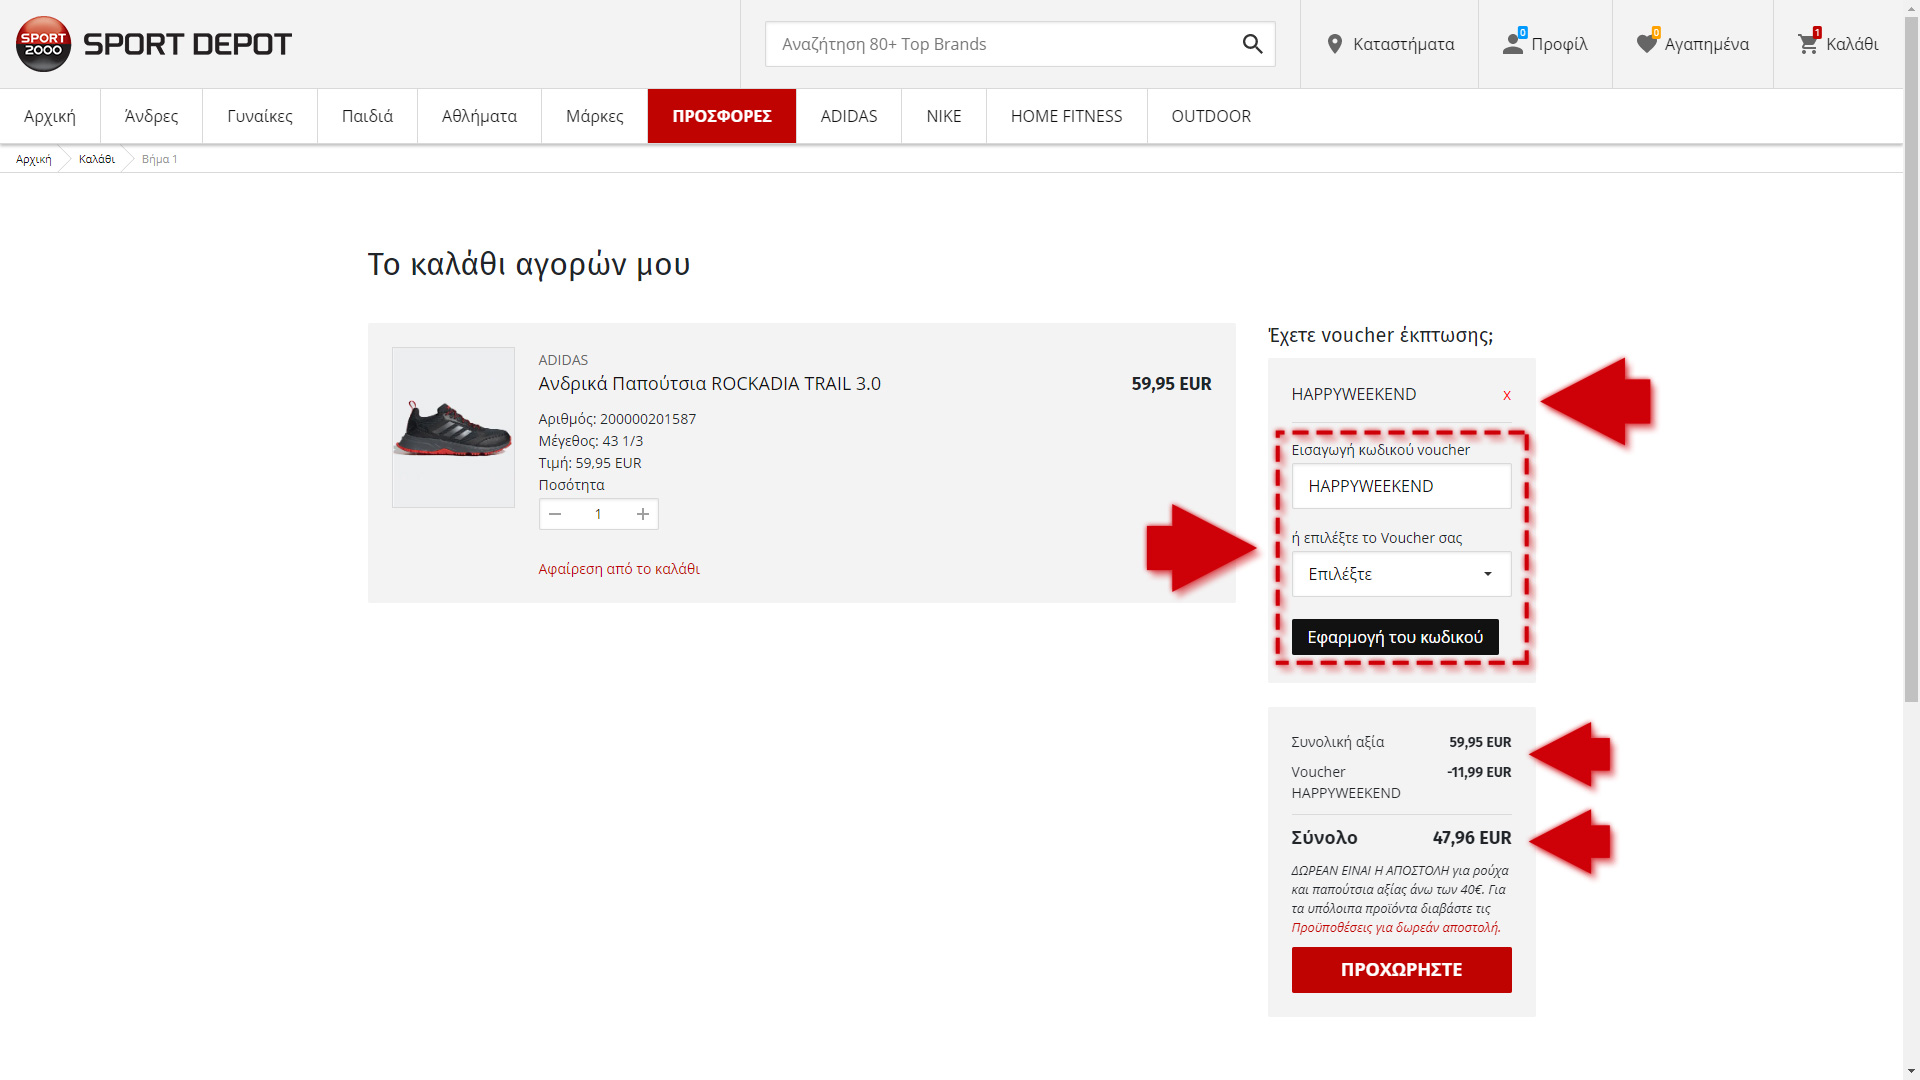The height and width of the screenshot is (1080, 1920).
Task: Open the Καλάθι link in header
Action: click(x=1838, y=44)
